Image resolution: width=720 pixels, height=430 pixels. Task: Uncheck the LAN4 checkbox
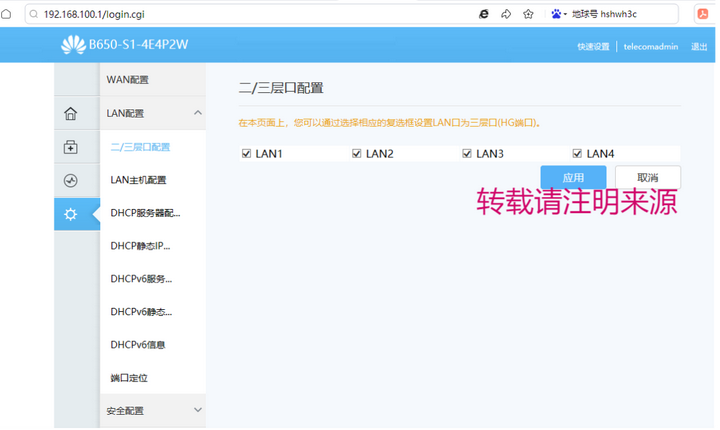(x=577, y=153)
